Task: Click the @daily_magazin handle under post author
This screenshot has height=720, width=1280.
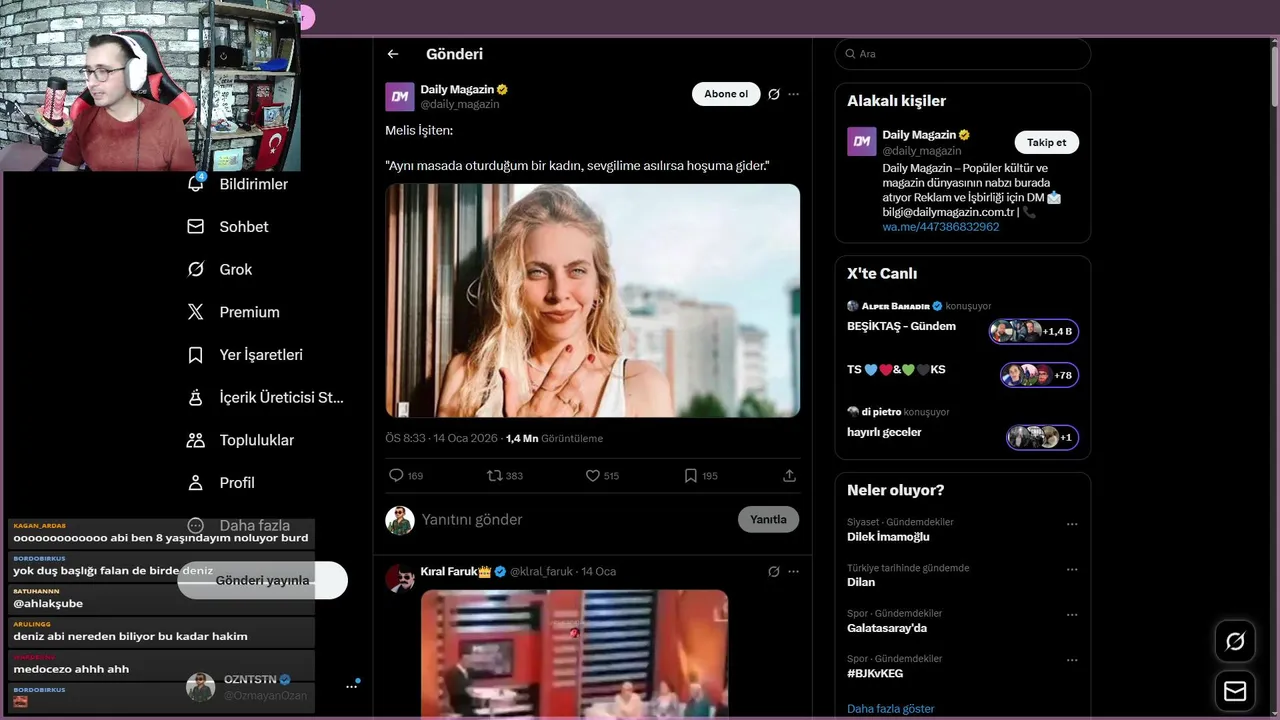Action: point(460,104)
